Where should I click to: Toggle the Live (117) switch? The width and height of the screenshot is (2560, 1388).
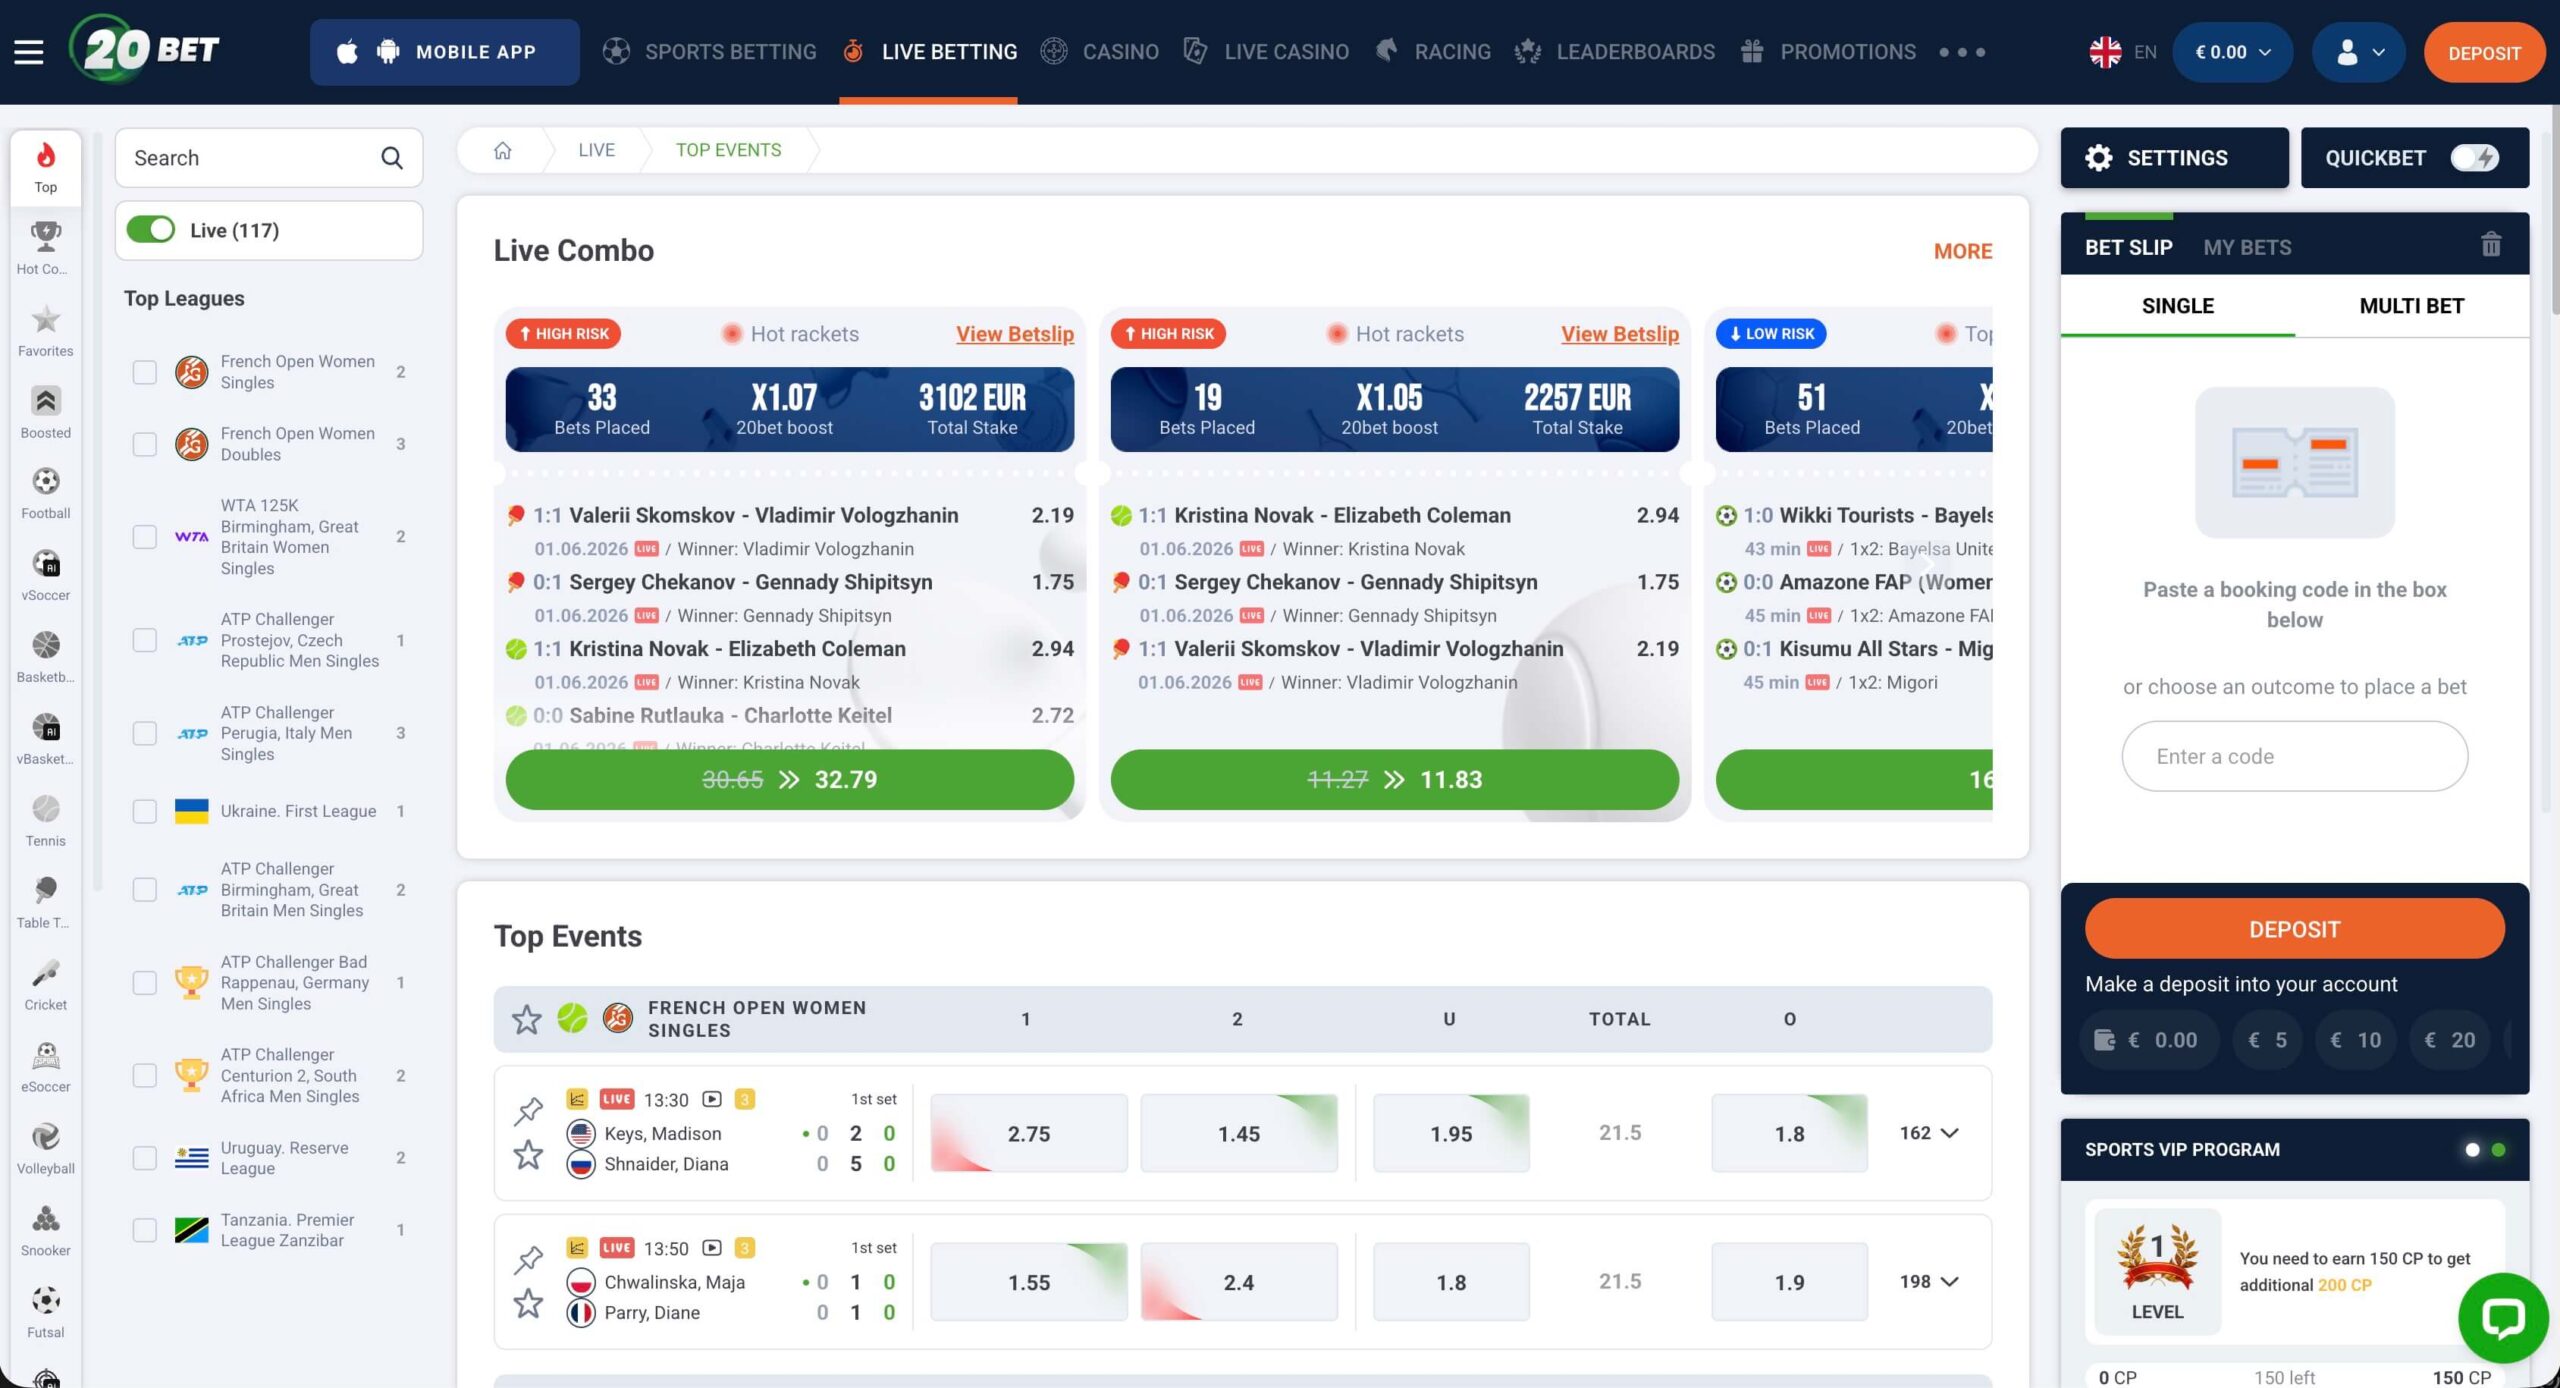[151, 230]
